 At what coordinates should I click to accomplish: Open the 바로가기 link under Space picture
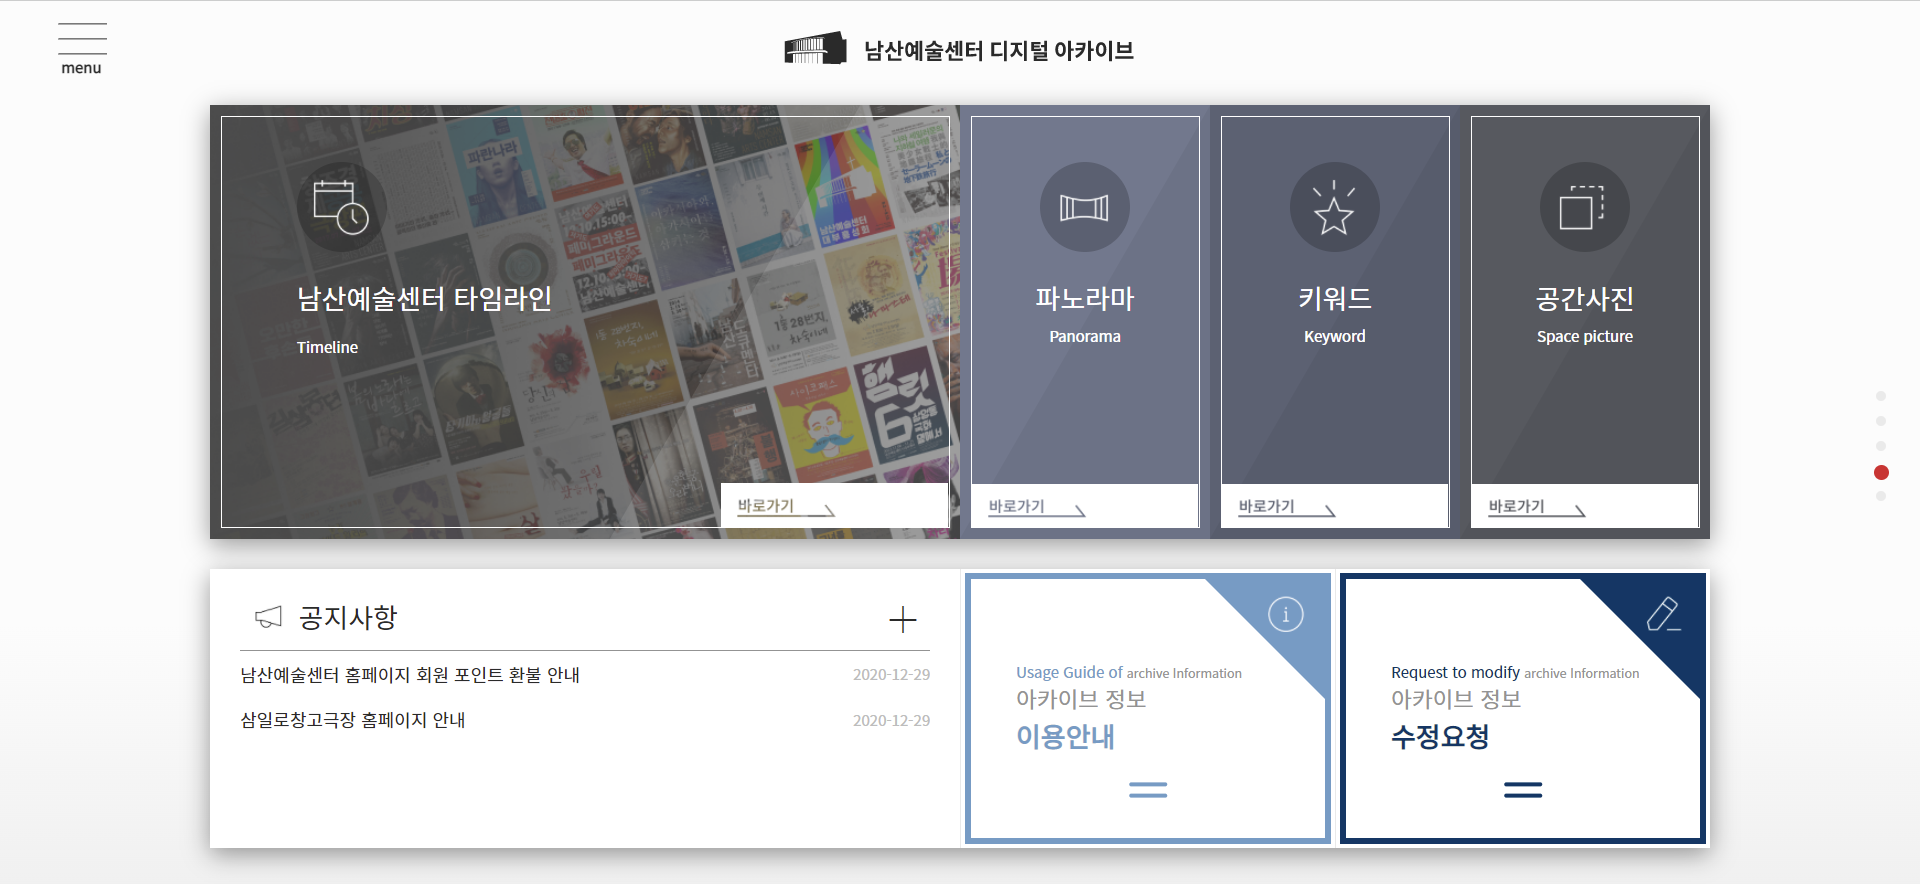click(1536, 507)
